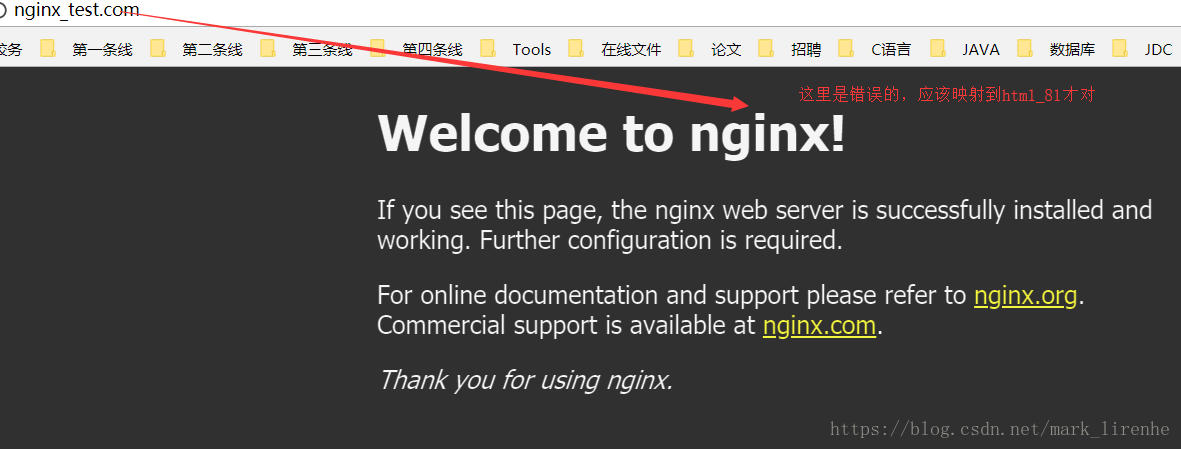
Task: Open the 数据库 bookmark folder
Action: click(1056, 50)
